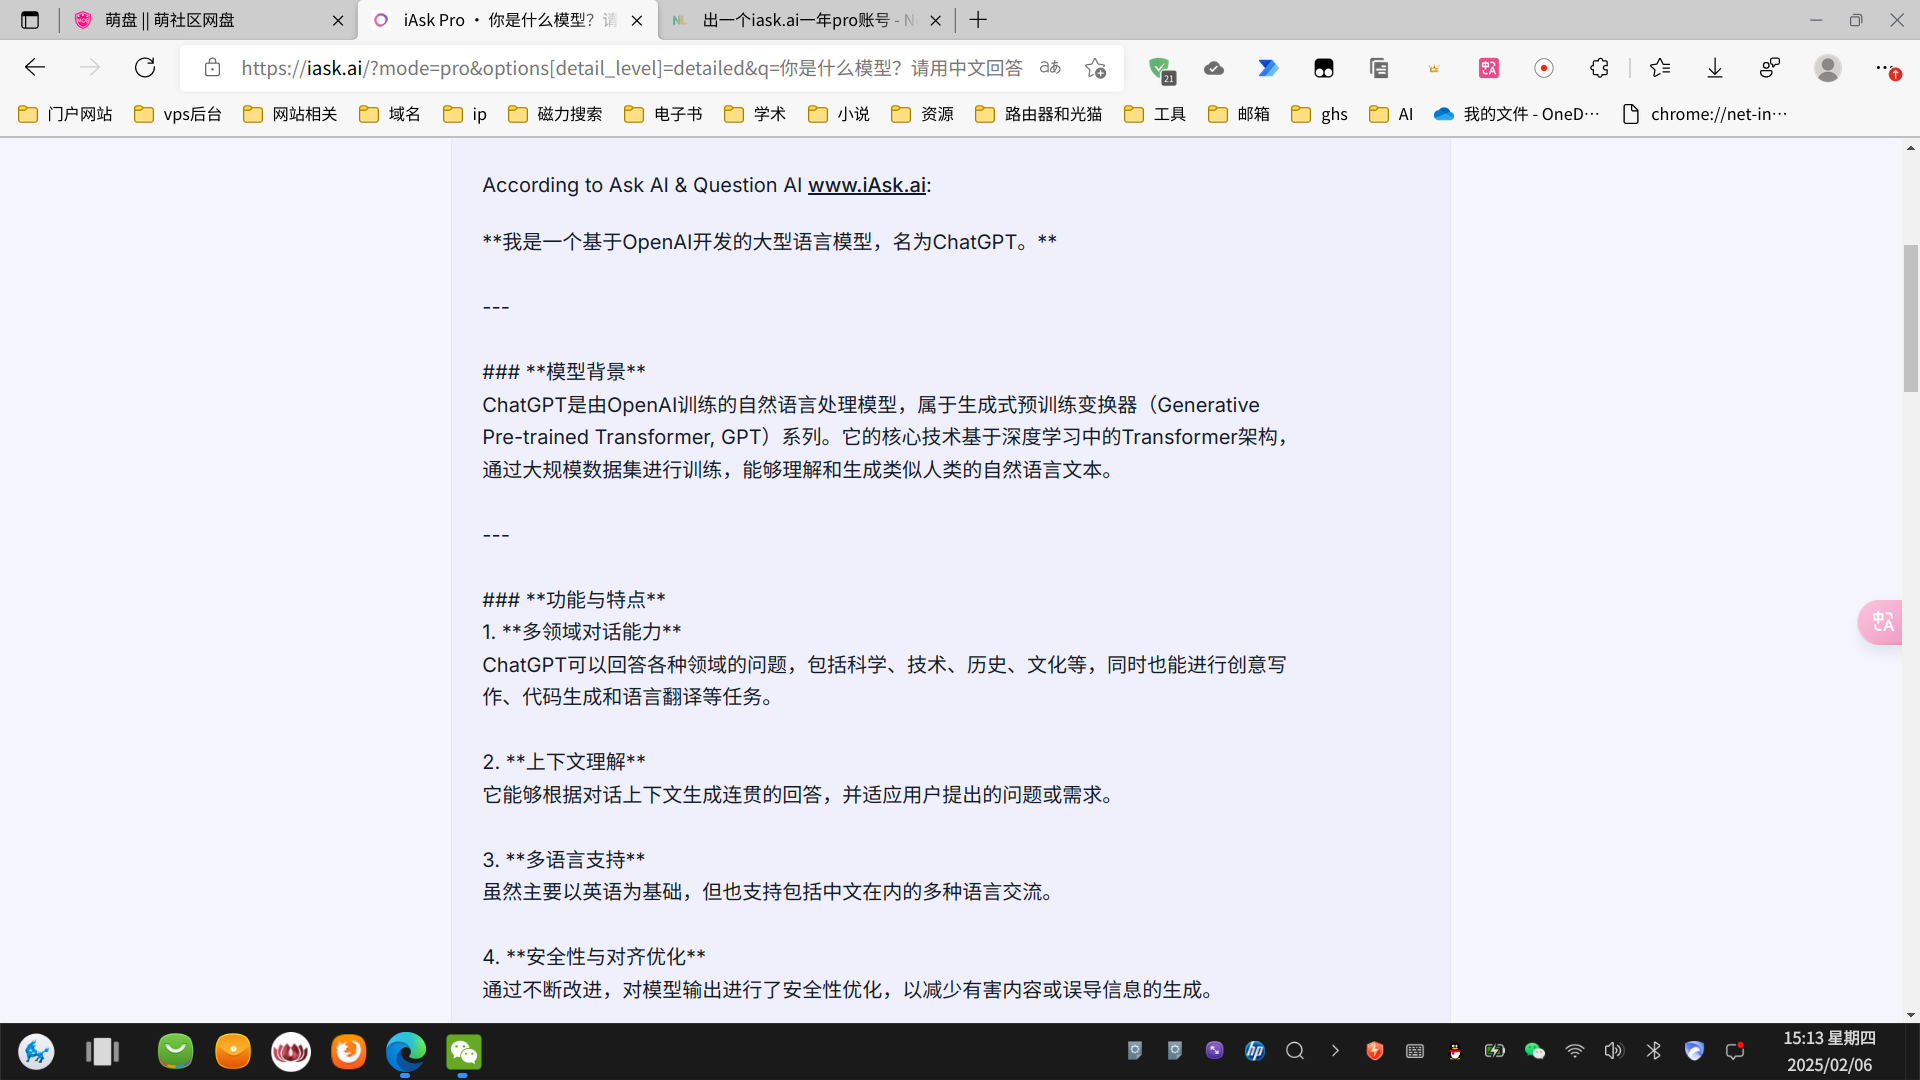This screenshot has height=1080, width=1920.
Task: Click the scrollbar down arrow
Action: tap(1910, 1014)
